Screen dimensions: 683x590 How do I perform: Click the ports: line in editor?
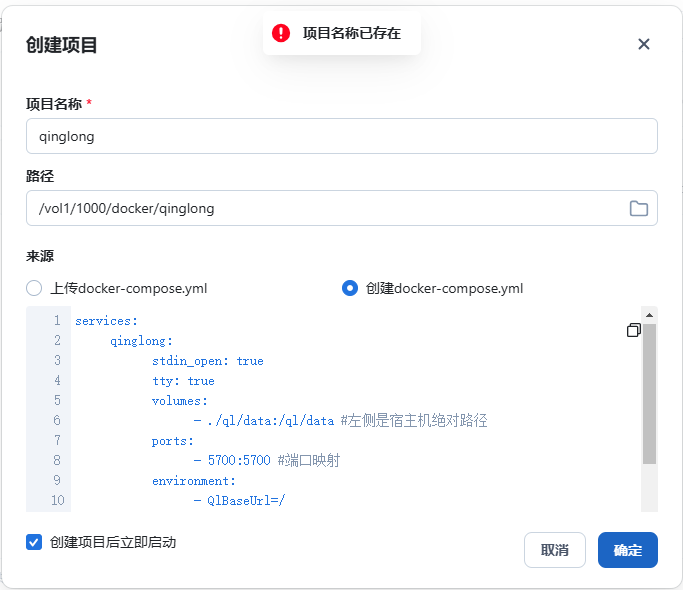[172, 441]
